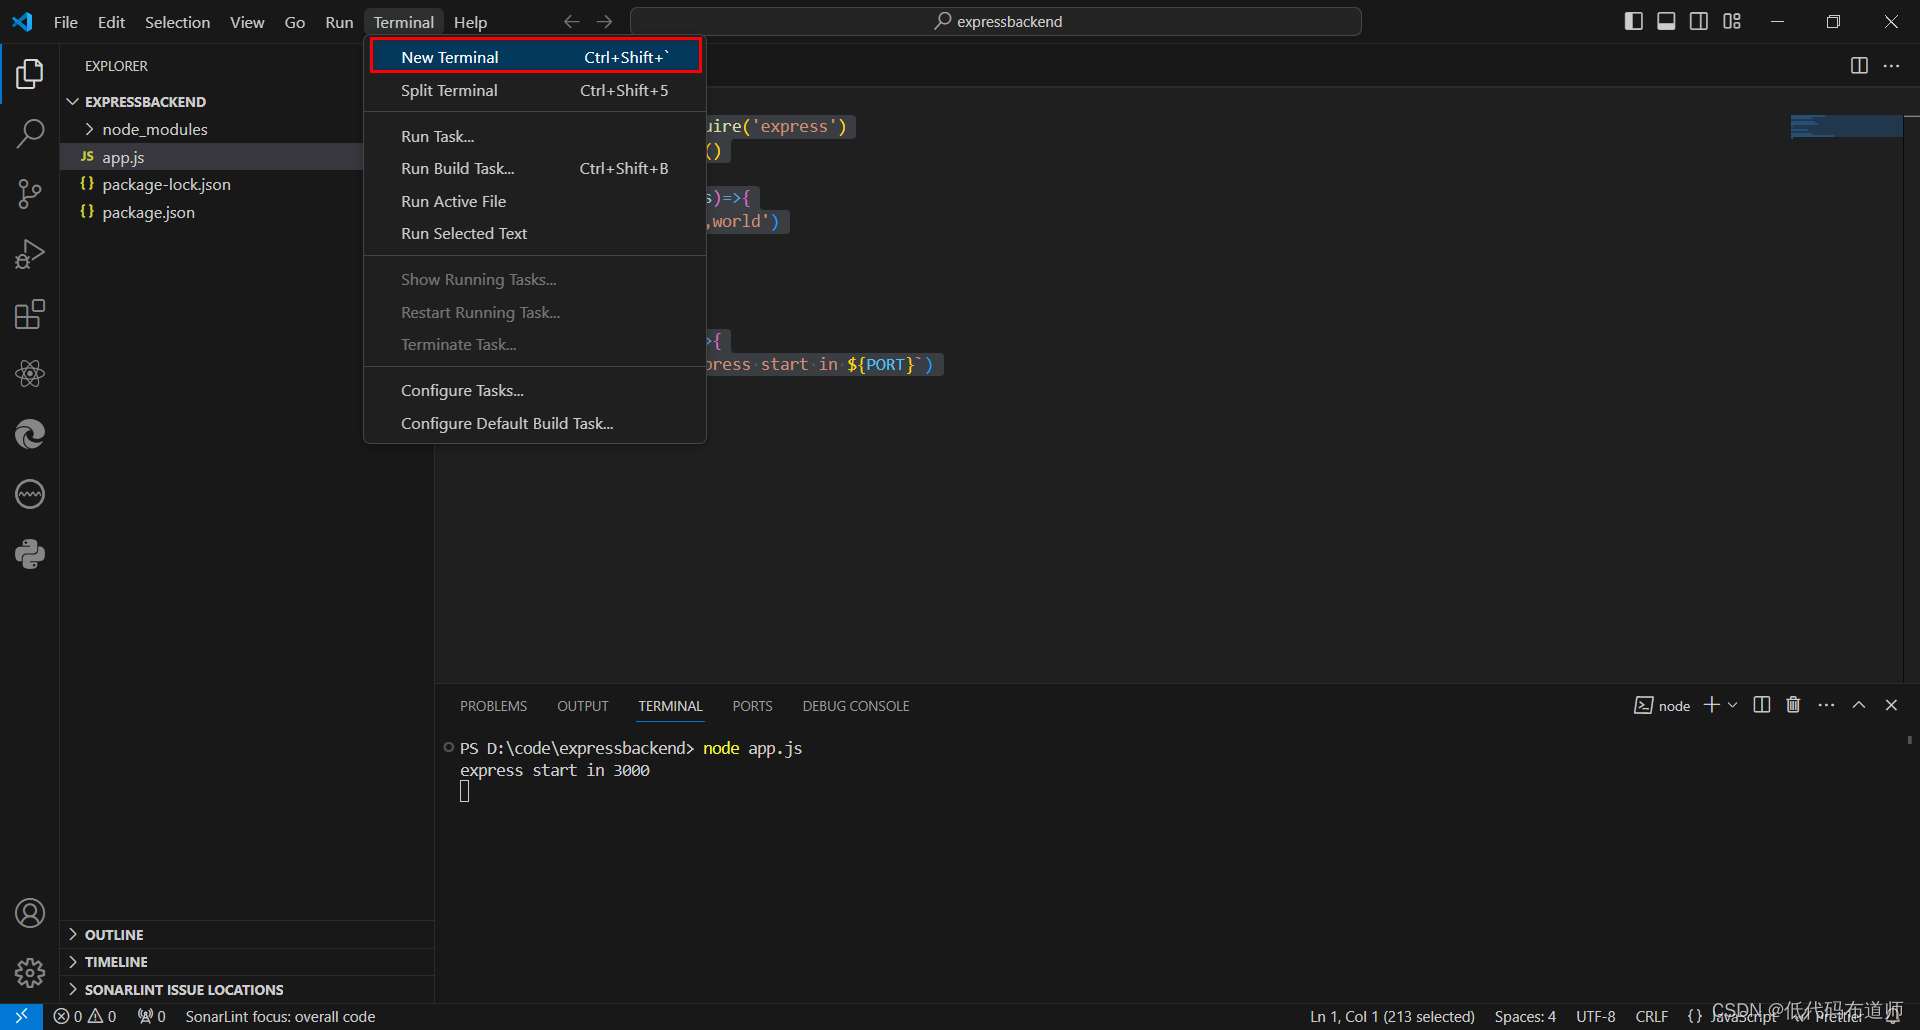The width and height of the screenshot is (1920, 1030).
Task: Open editor More Actions ellipsis
Action: [1891, 66]
